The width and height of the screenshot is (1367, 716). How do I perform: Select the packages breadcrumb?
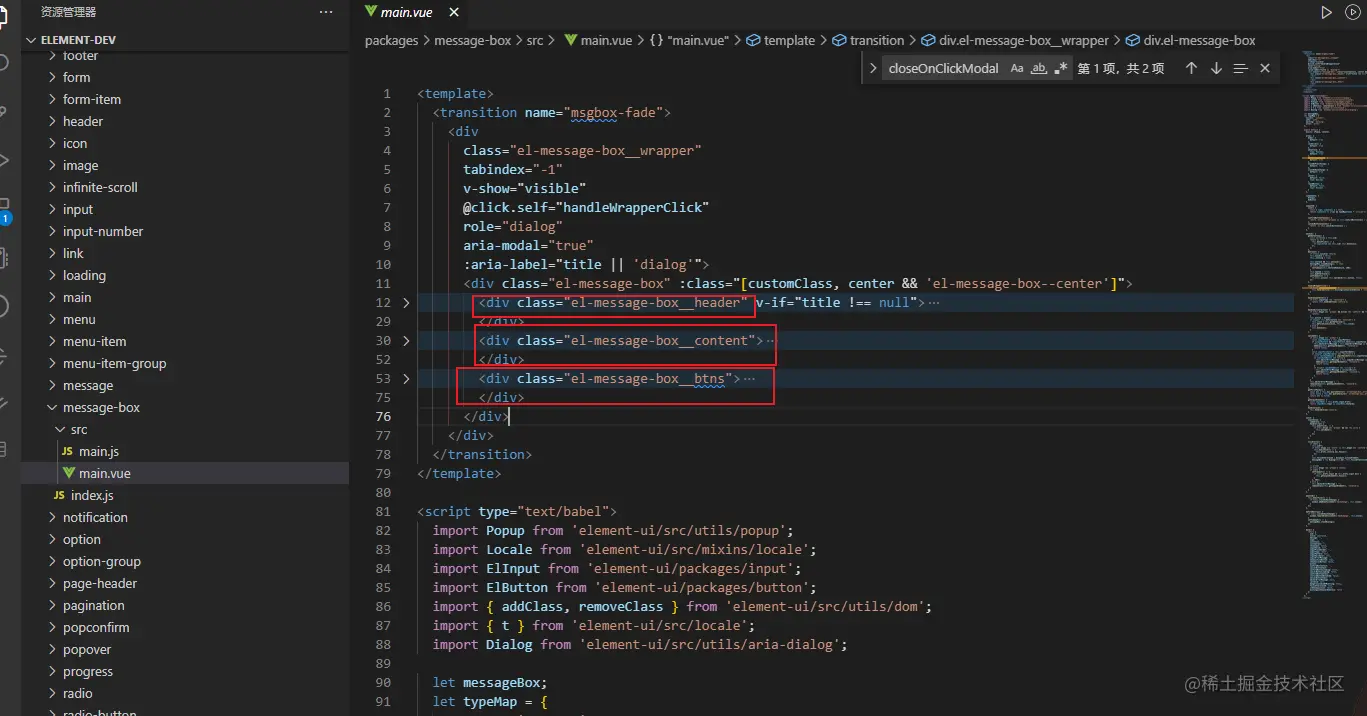click(x=391, y=40)
